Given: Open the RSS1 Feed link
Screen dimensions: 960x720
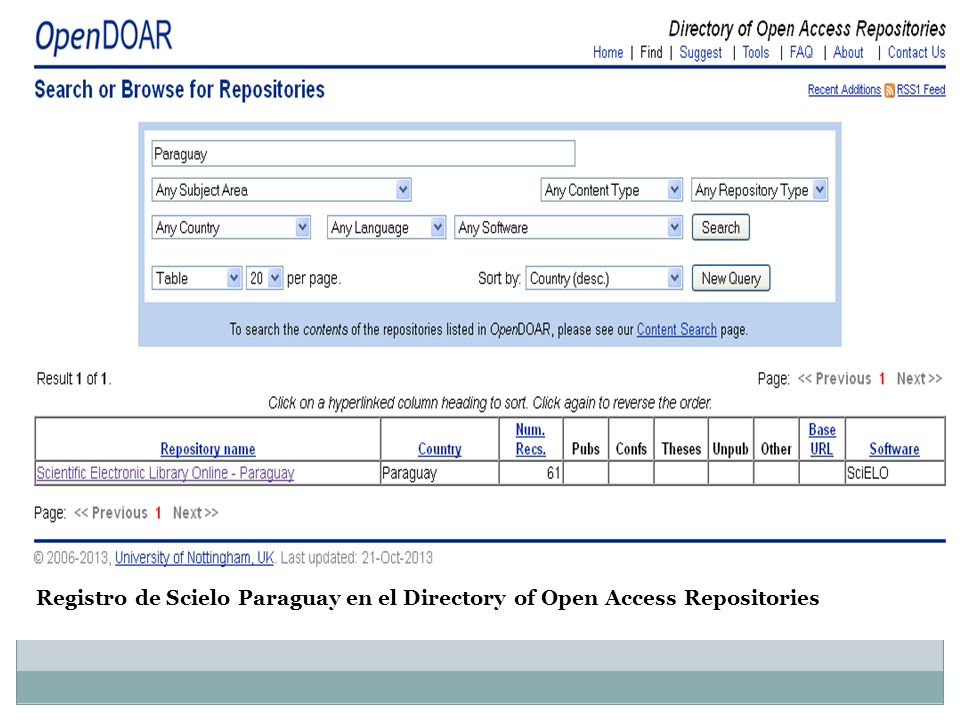Looking at the screenshot, I should click(921, 90).
